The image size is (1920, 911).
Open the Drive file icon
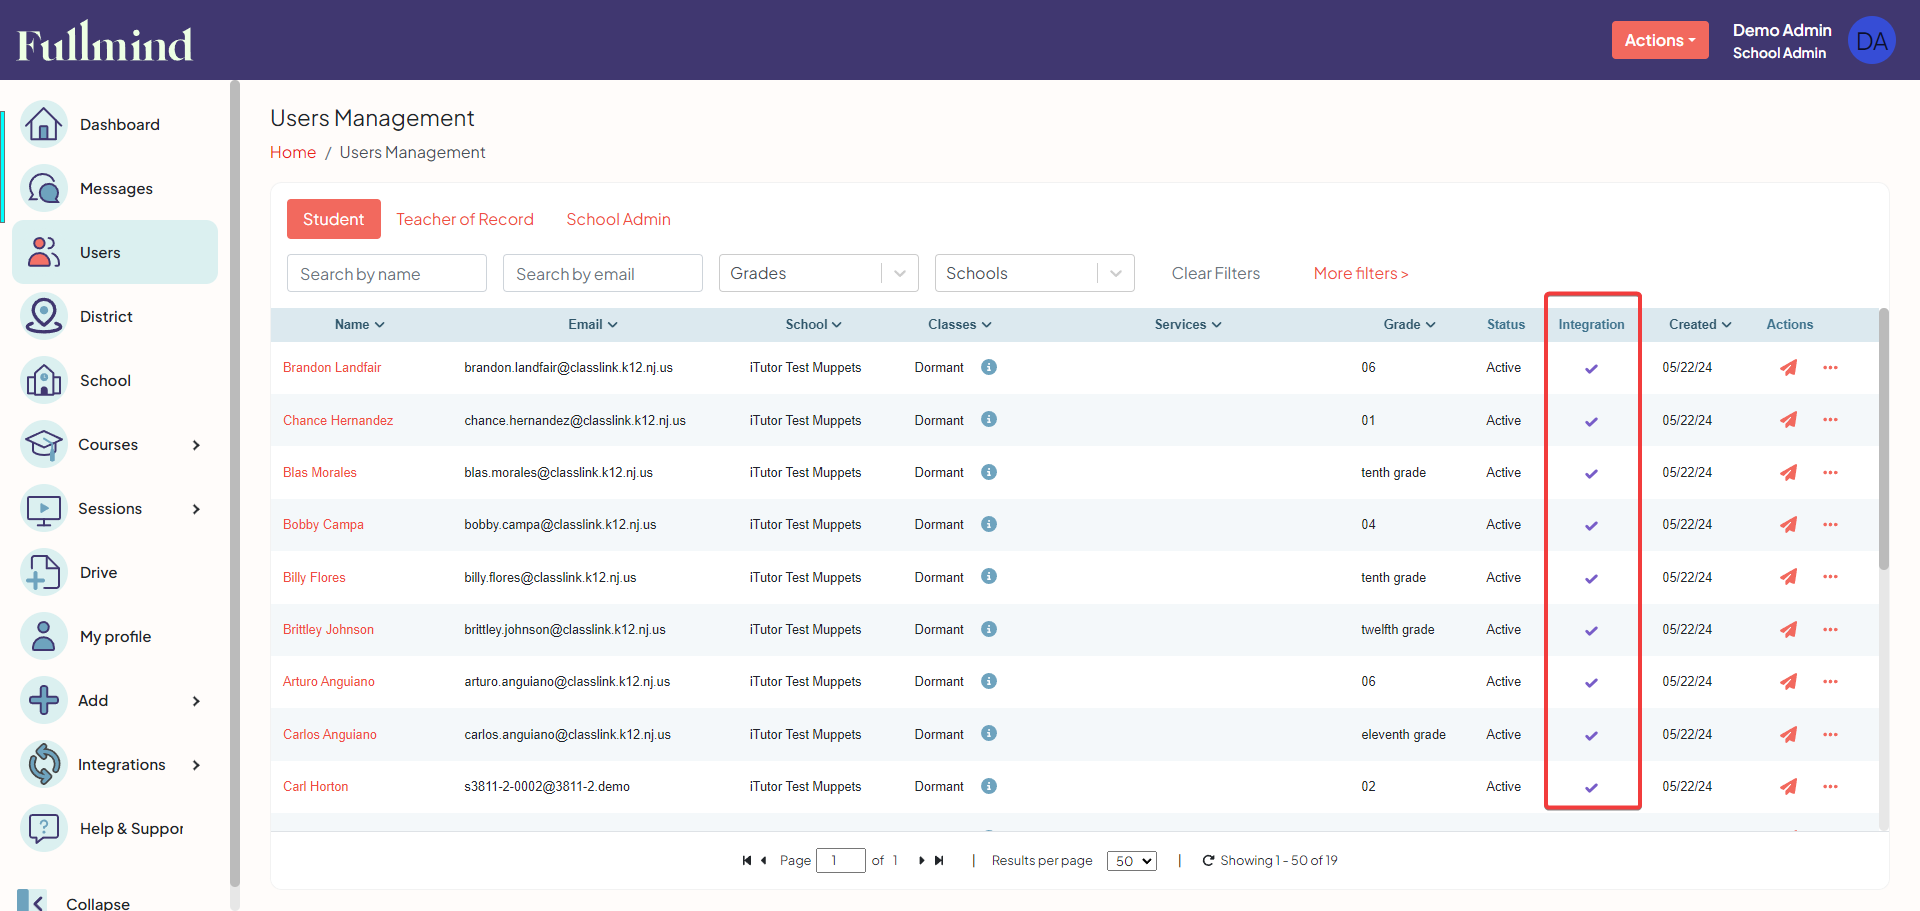(x=44, y=572)
